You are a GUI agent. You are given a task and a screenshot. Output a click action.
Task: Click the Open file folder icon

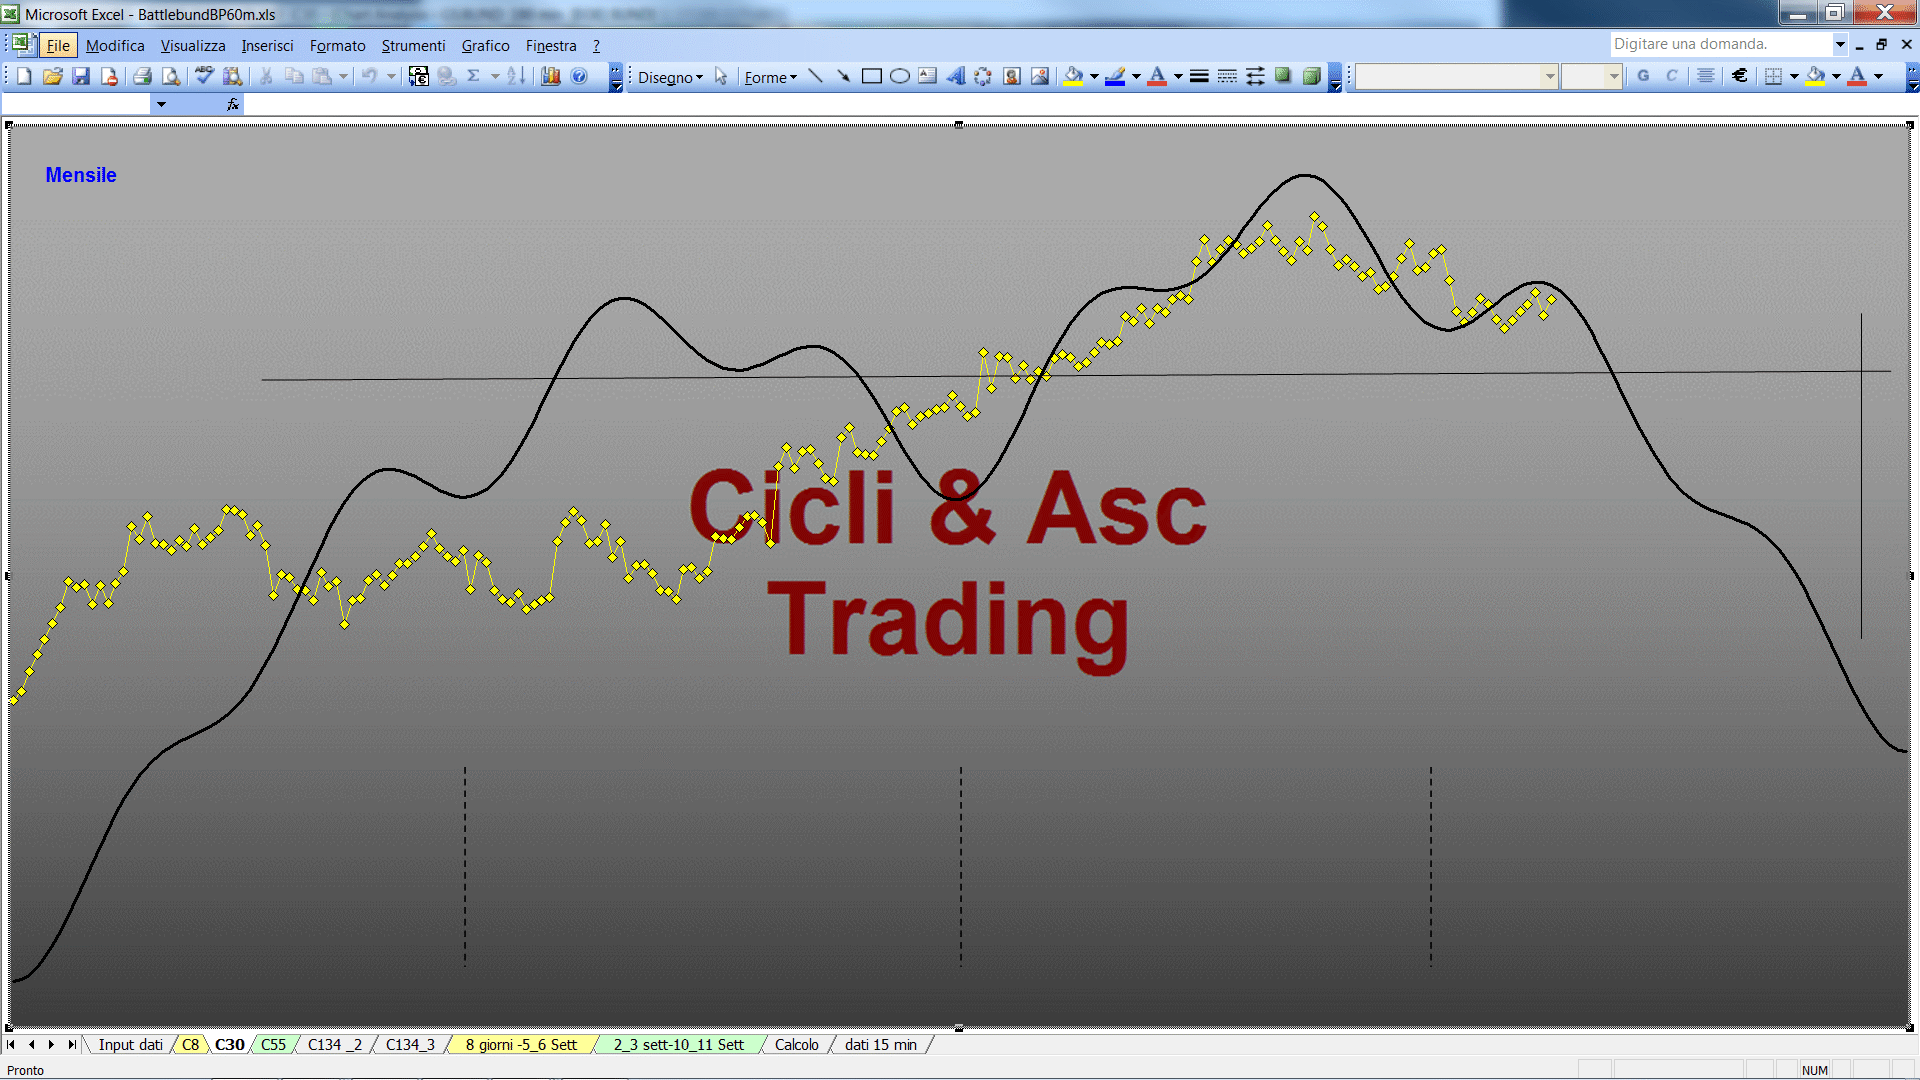click(x=53, y=76)
